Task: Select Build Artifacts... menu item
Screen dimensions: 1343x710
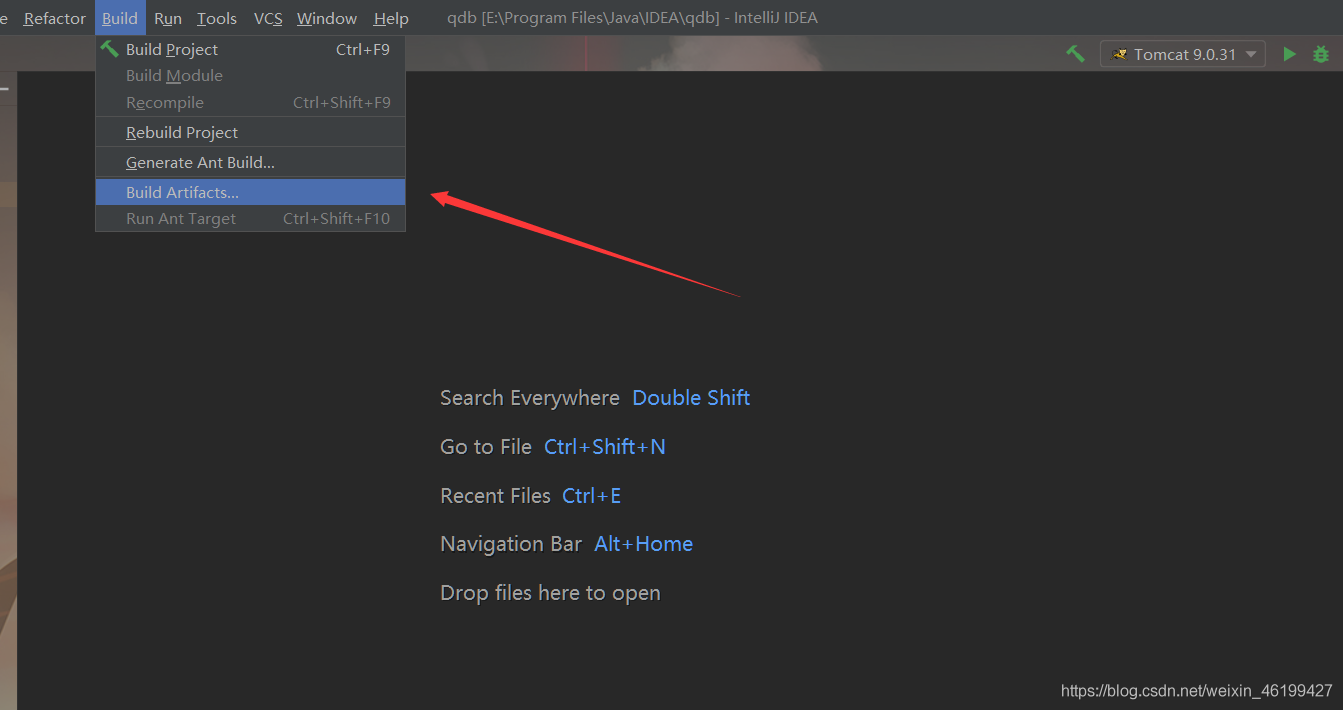Action: tap(250, 192)
